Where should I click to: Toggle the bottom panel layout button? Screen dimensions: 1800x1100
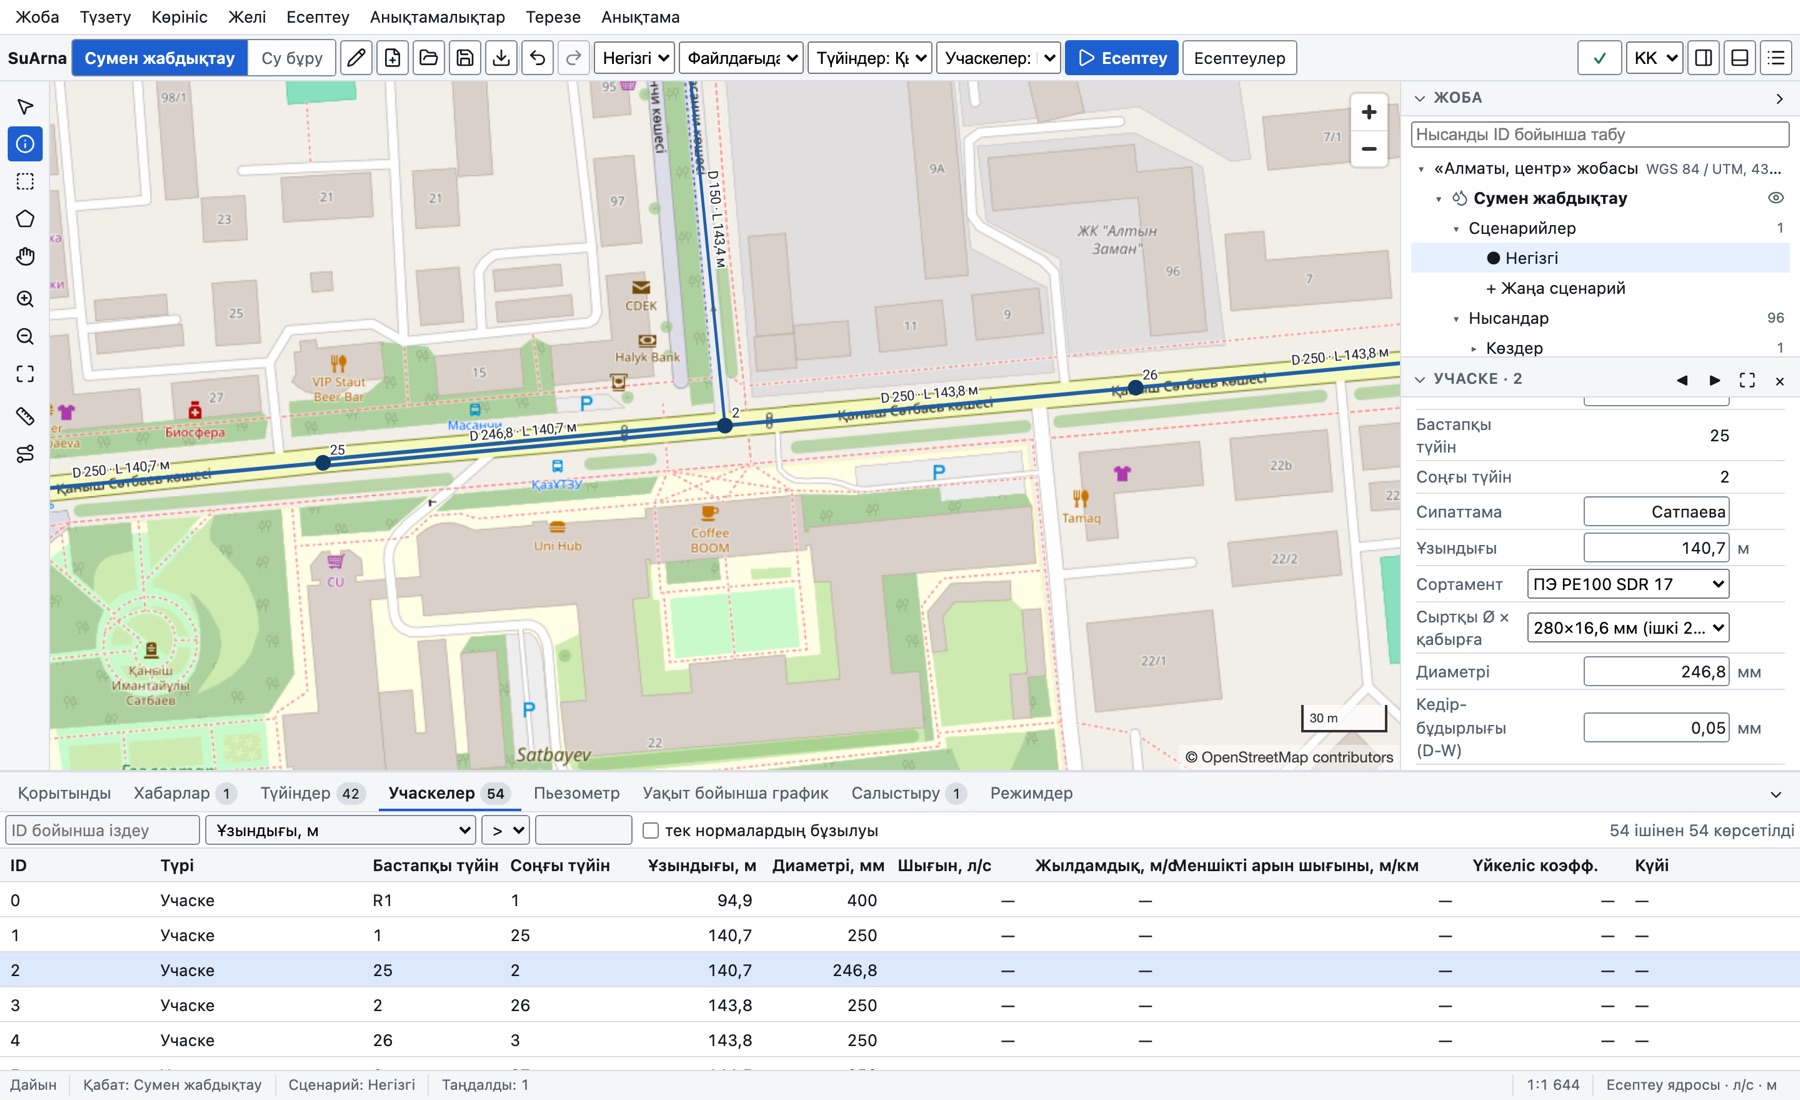click(1740, 58)
